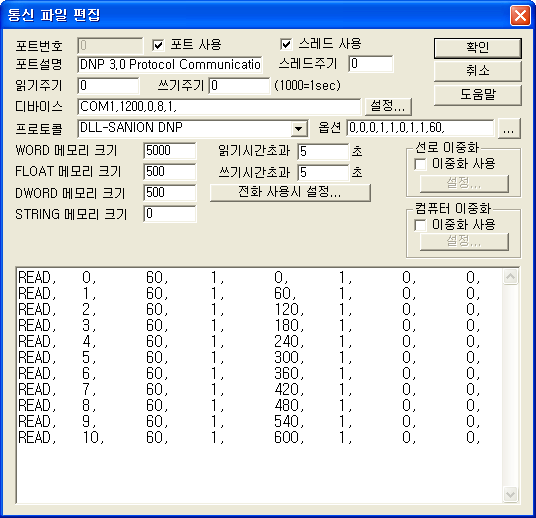Open device 설정... button next to COM1
The width and height of the screenshot is (536, 518).
388,106
